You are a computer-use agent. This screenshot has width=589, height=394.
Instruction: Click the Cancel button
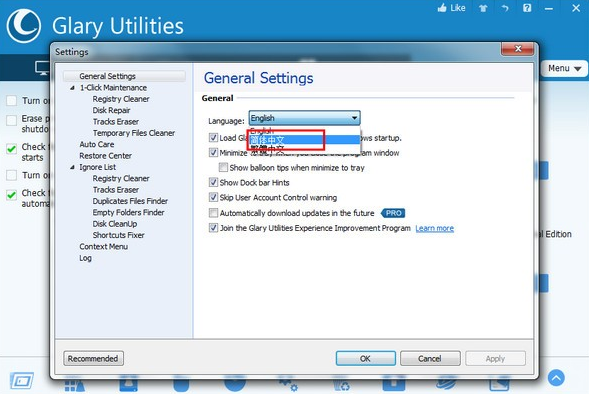tap(430, 359)
